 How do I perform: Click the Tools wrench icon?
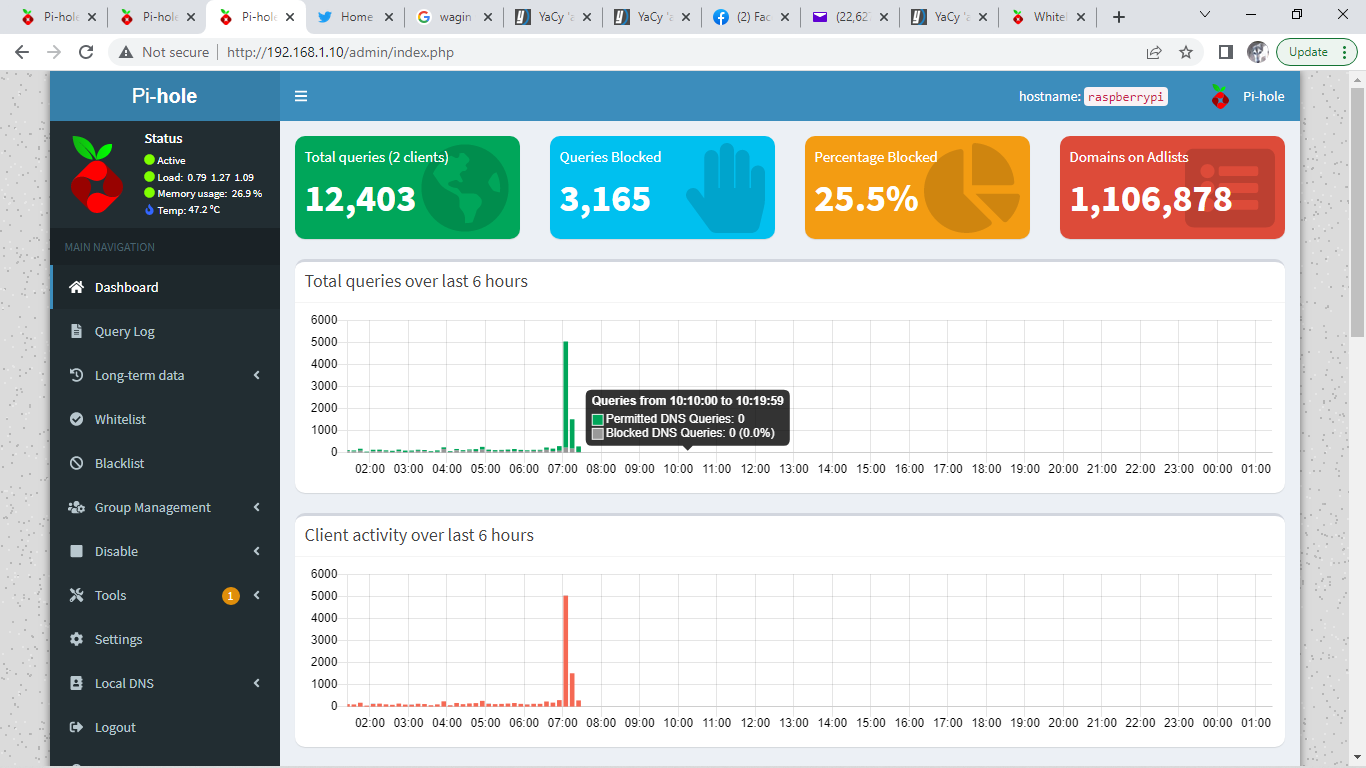(x=75, y=595)
